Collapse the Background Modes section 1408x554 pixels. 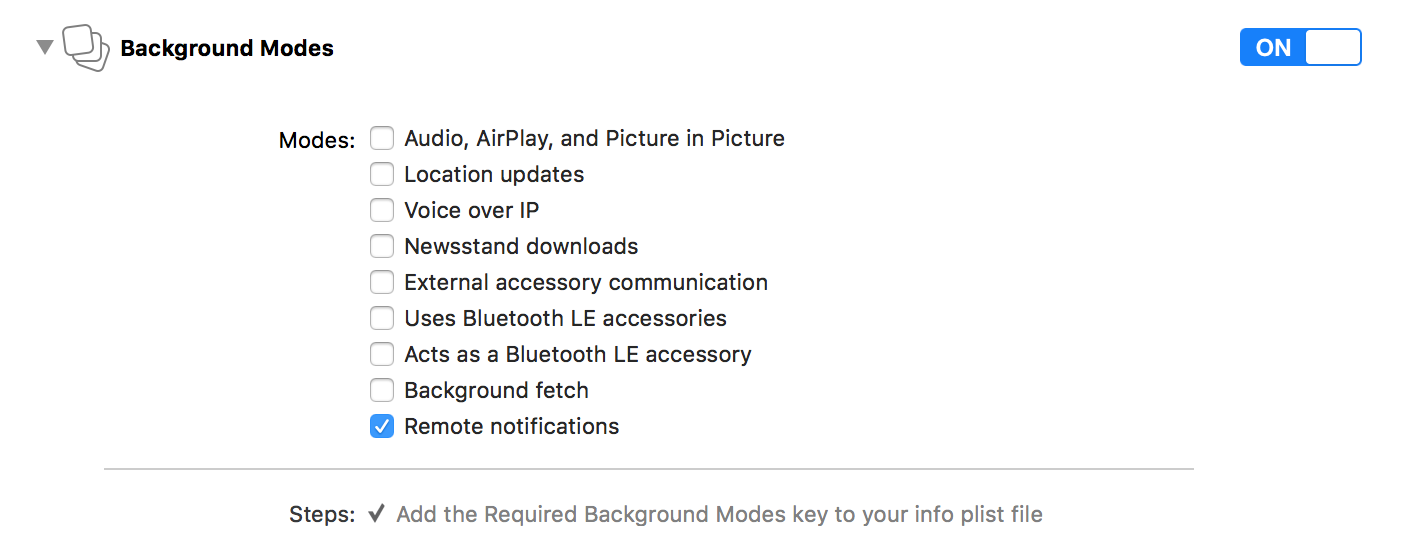(44, 47)
